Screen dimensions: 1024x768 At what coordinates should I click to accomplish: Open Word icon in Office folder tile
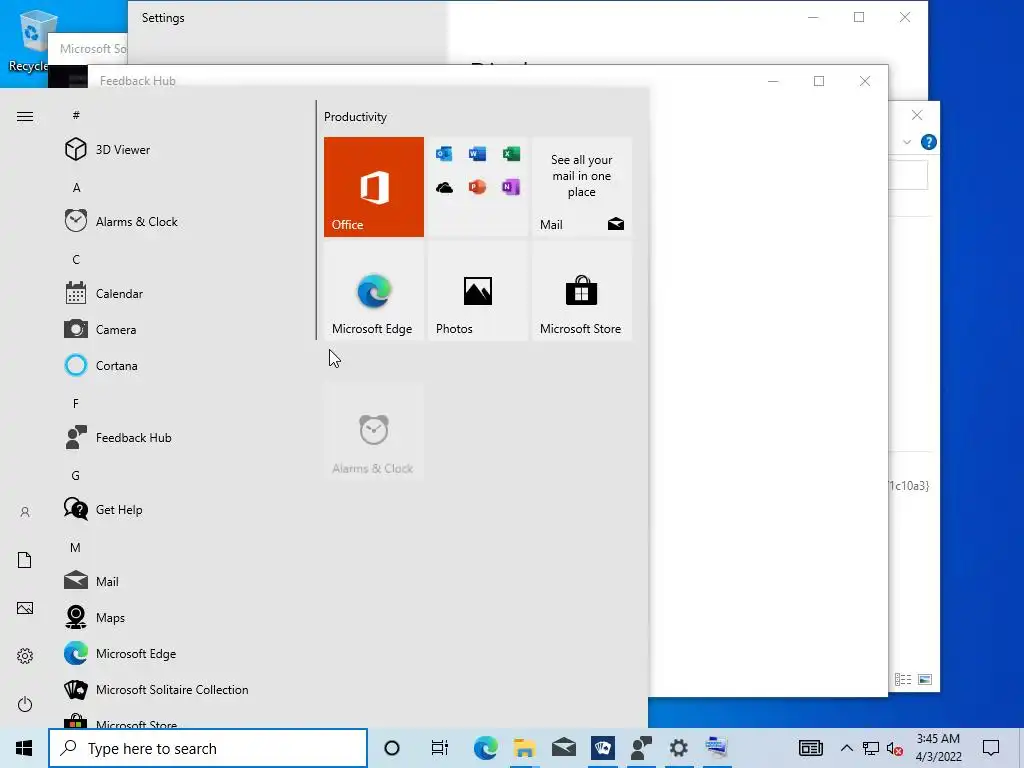coord(477,154)
